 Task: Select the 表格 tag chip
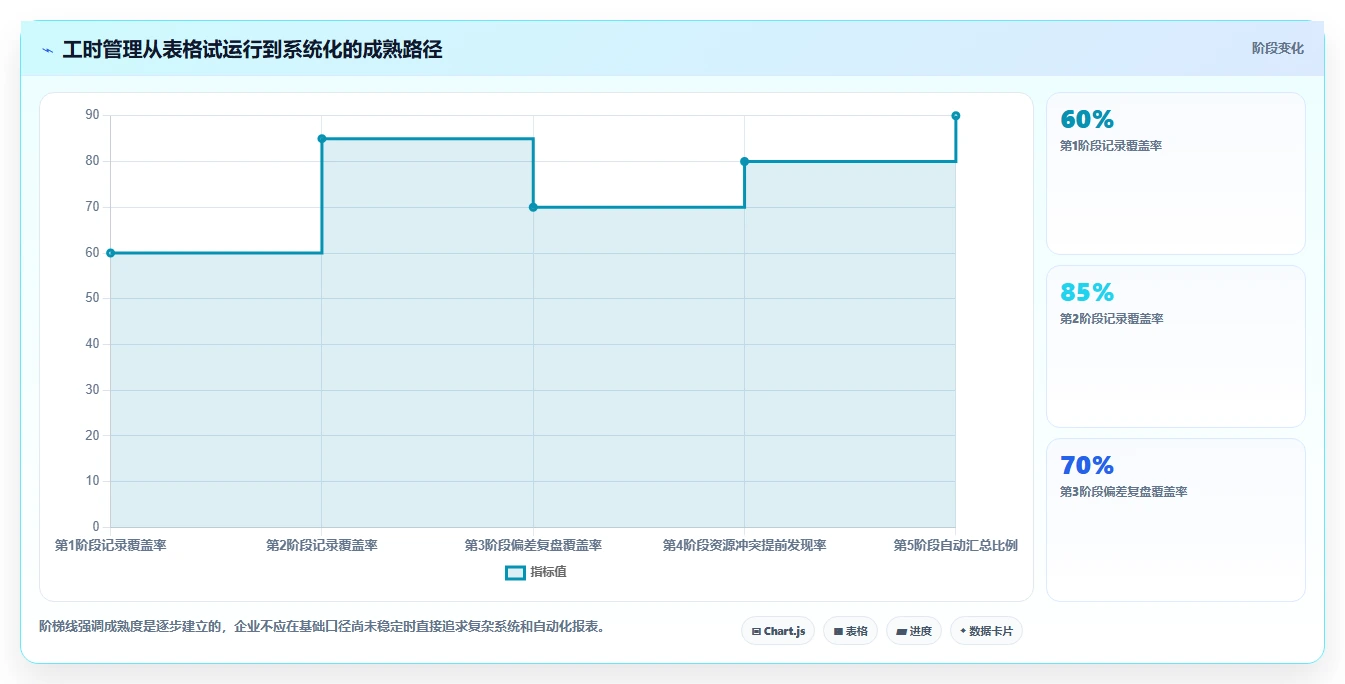850,631
